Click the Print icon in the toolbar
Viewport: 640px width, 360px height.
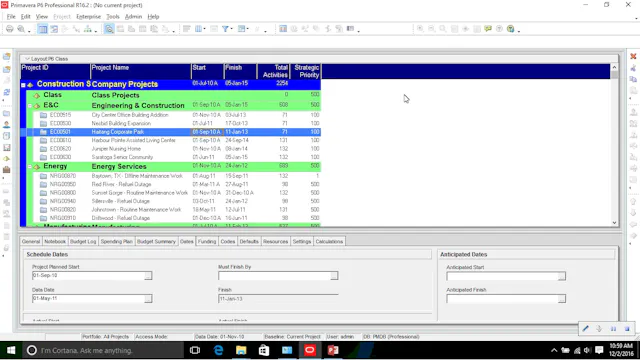click(9, 29)
